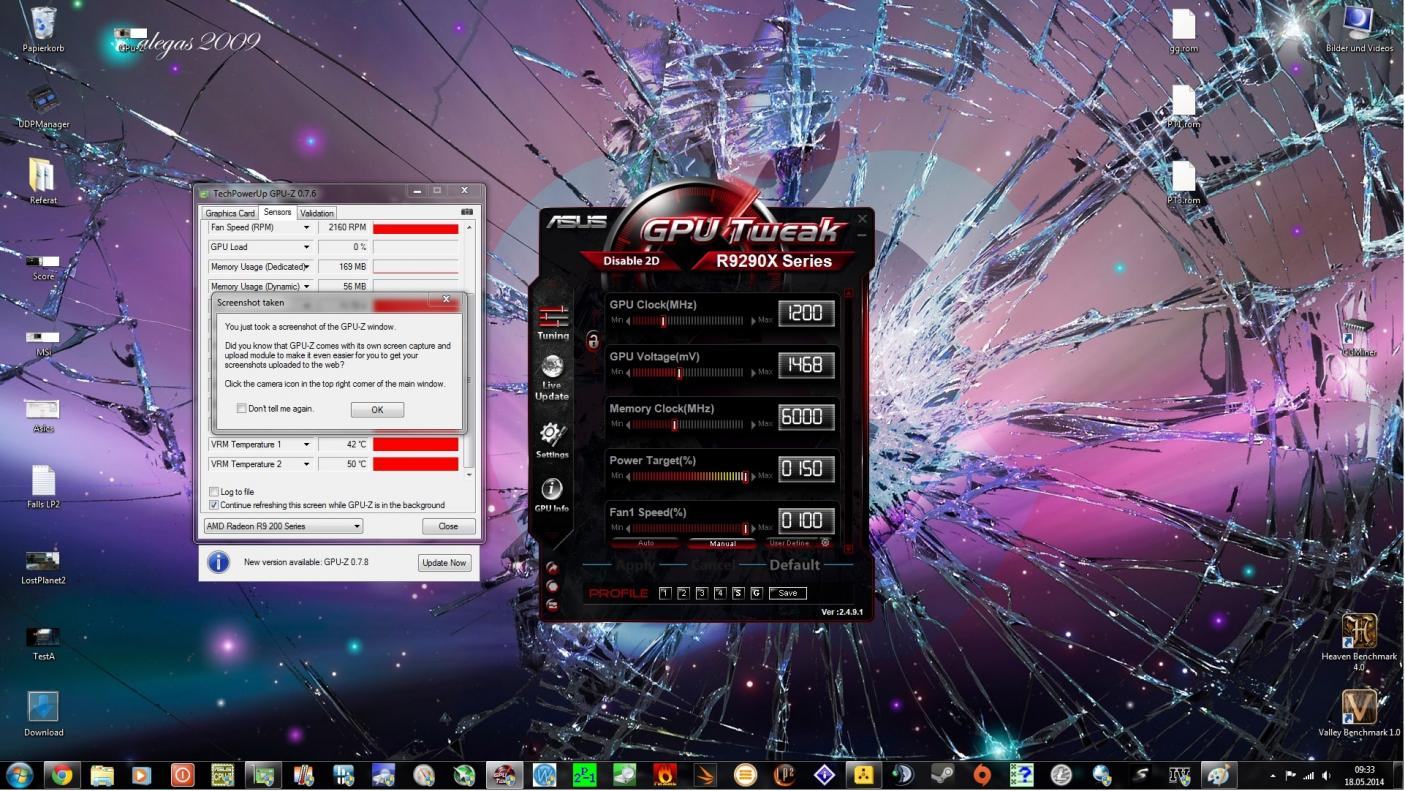The image size is (1405, 791).
Task: Open VRM Temperature 1 dropdown
Action: (x=307, y=444)
